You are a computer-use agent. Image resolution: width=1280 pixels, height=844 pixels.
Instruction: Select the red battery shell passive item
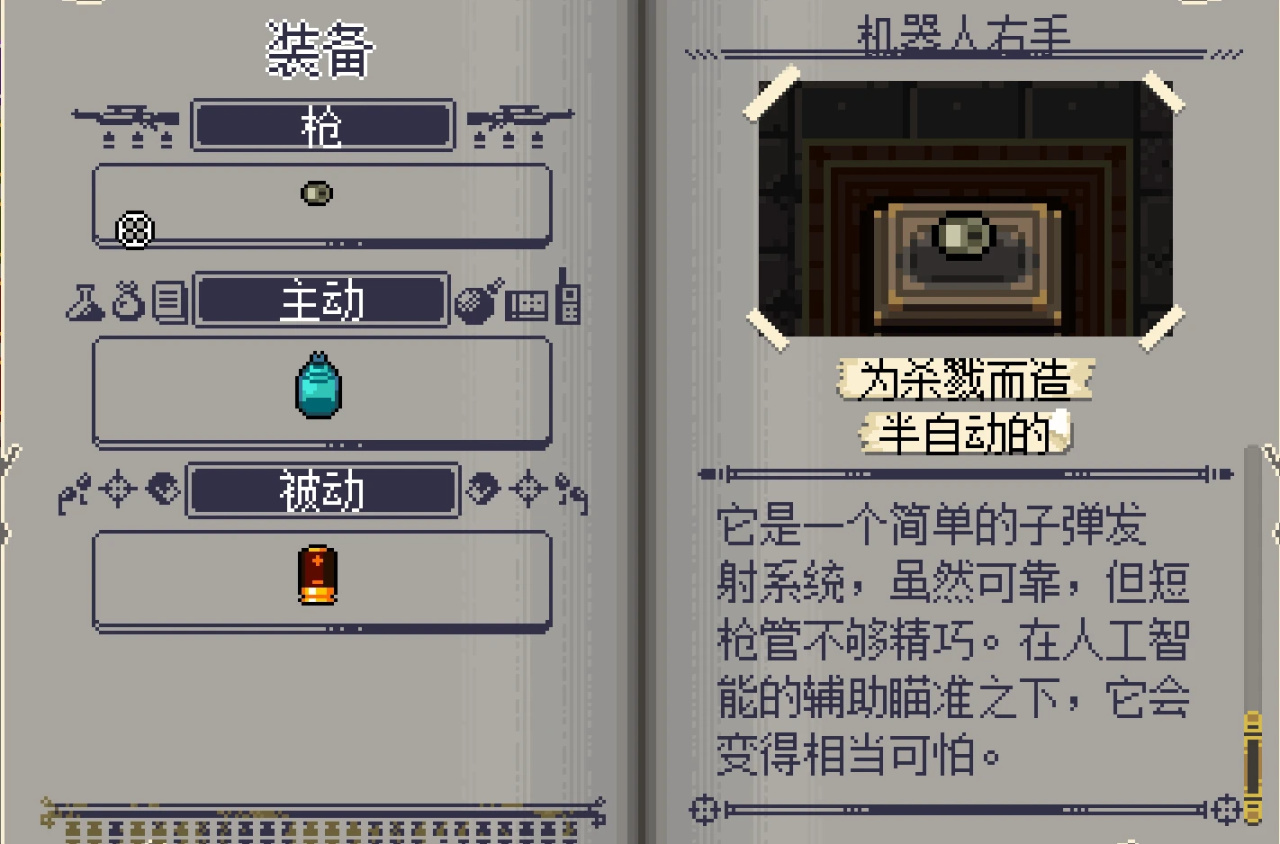(x=318, y=575)
